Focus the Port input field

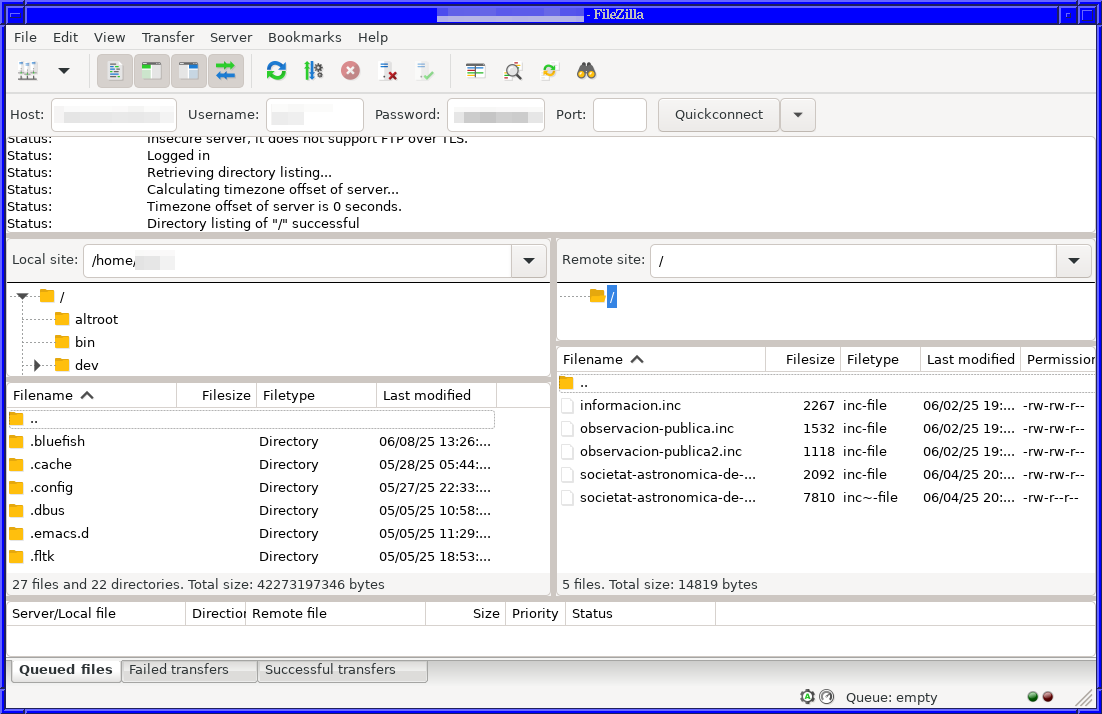click(620, 115)
